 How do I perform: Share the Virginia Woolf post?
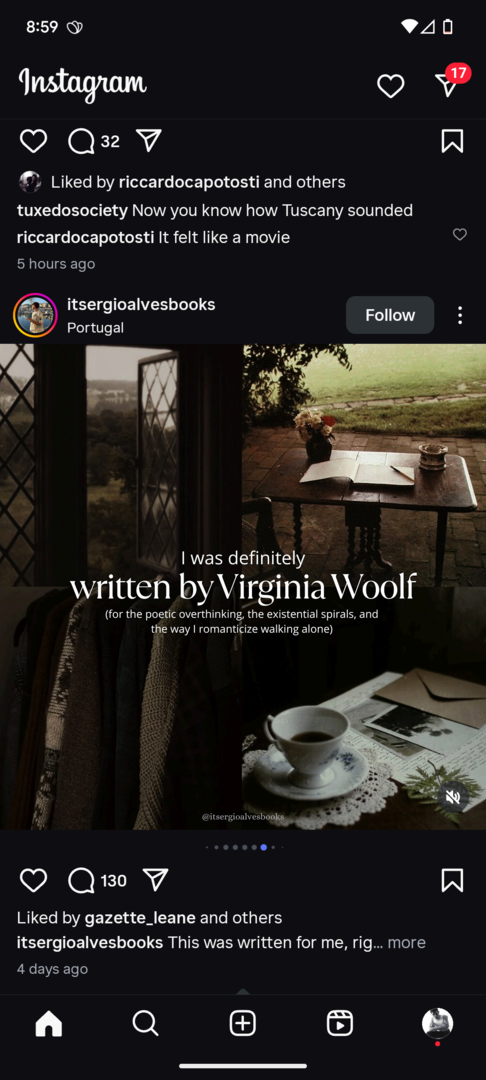156,879
